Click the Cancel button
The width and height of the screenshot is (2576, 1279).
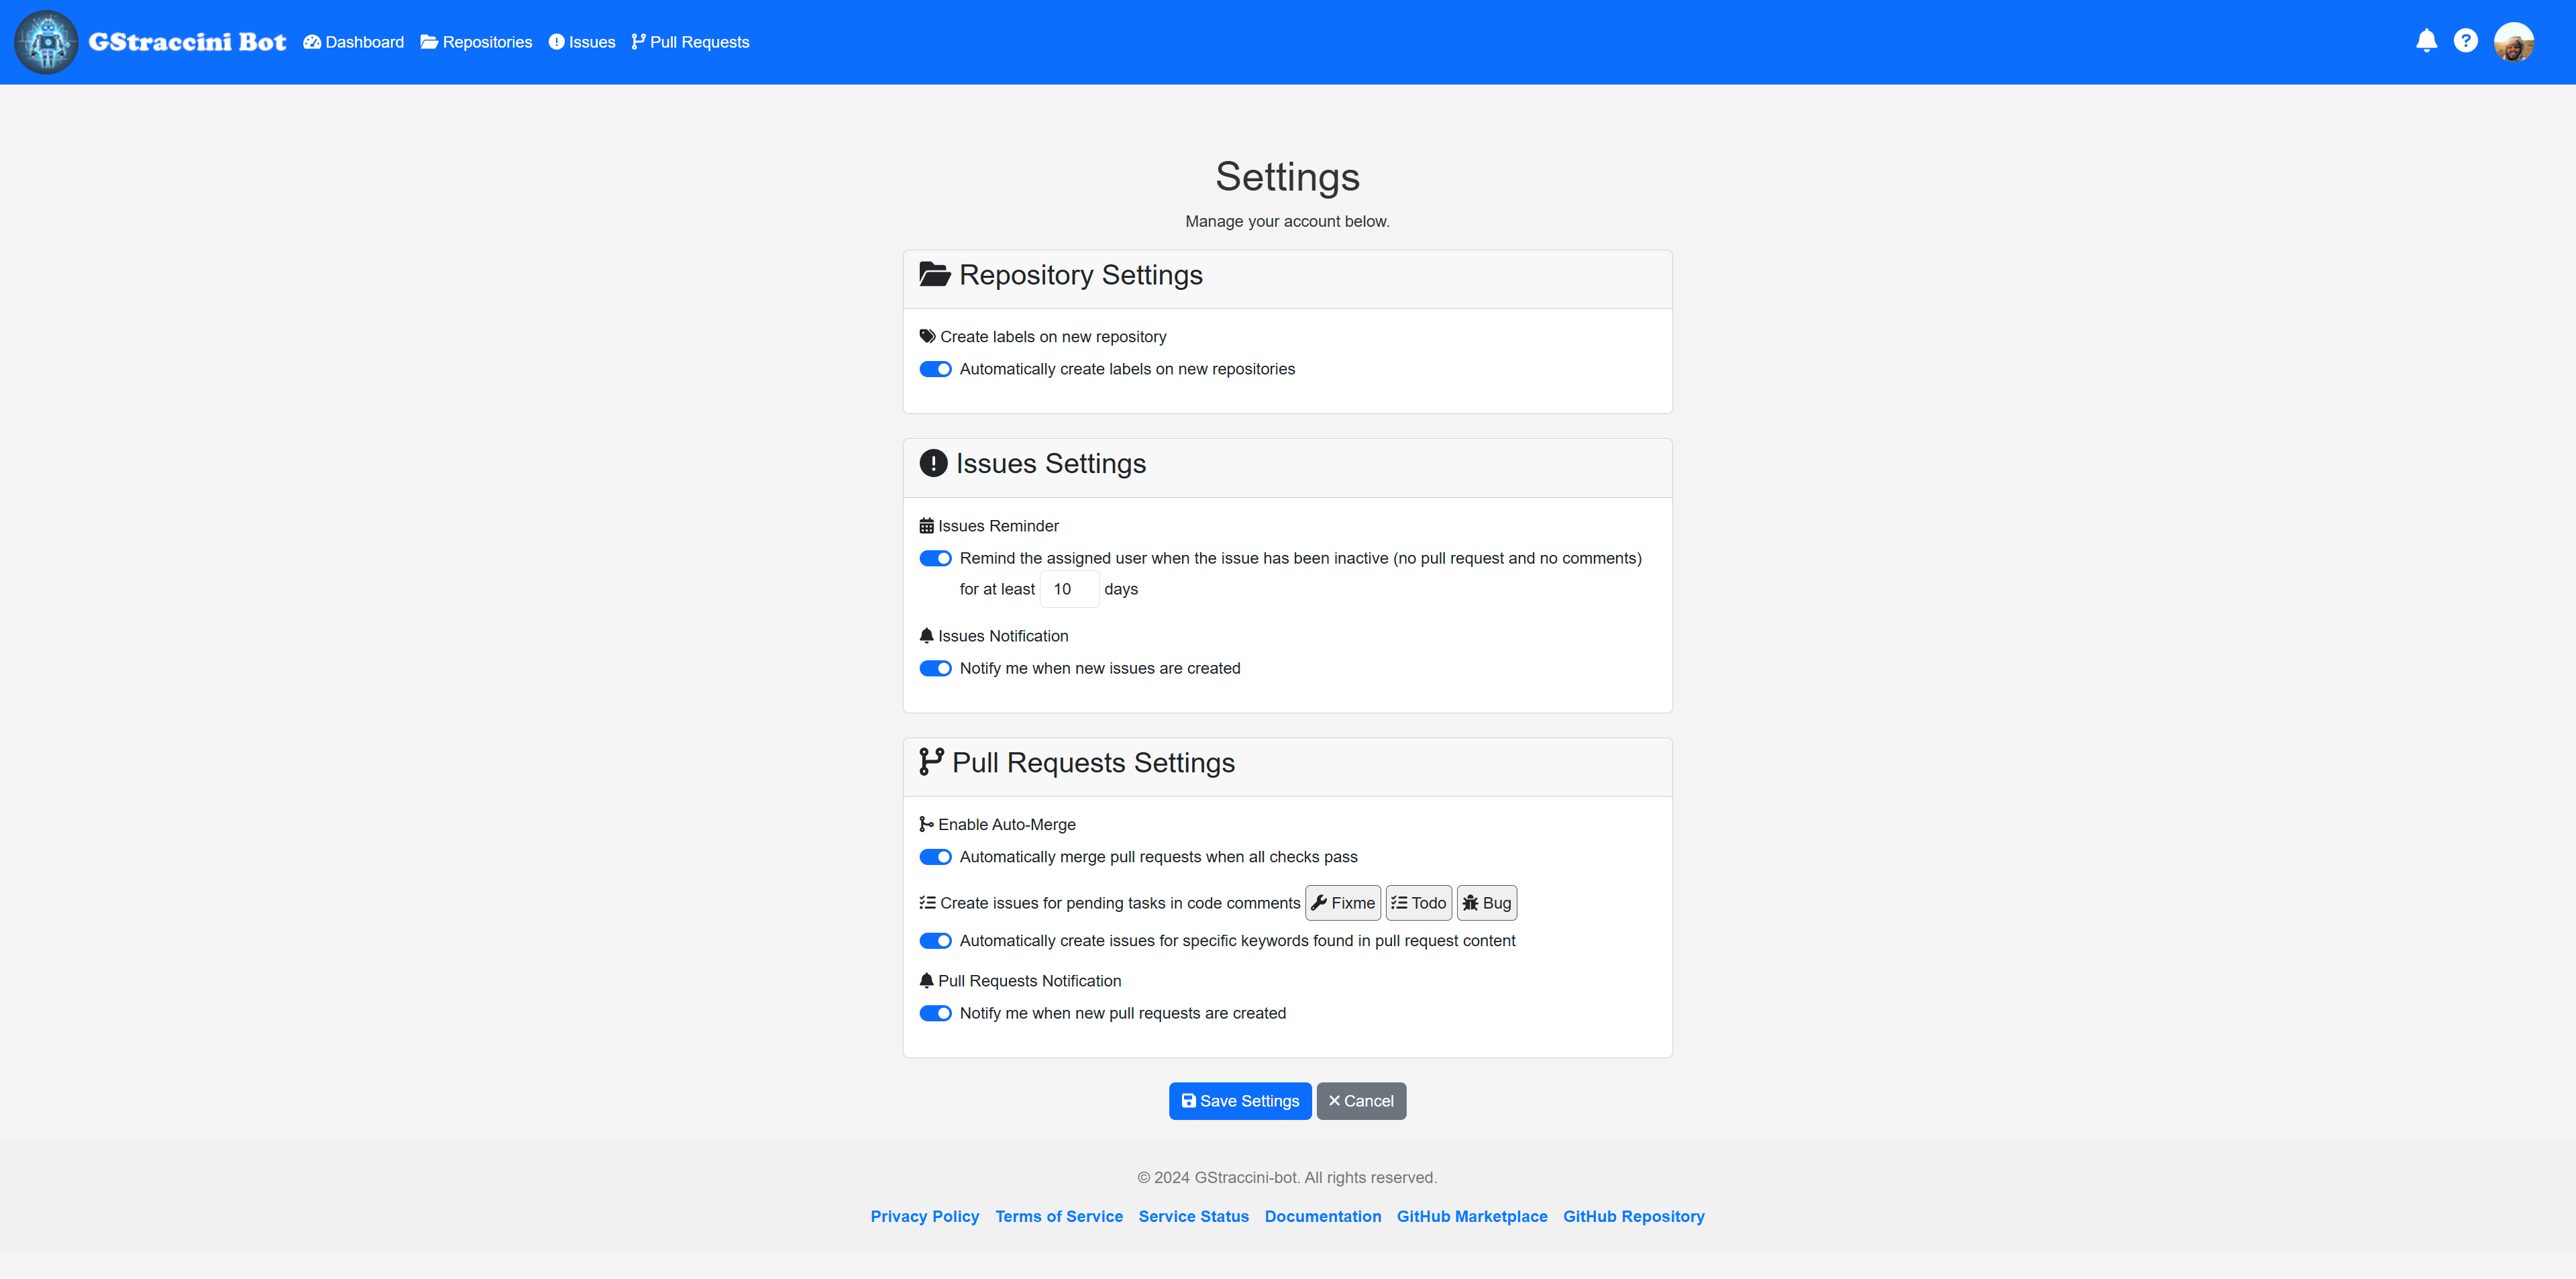pyautogui.click(x=1361, y=1101)
